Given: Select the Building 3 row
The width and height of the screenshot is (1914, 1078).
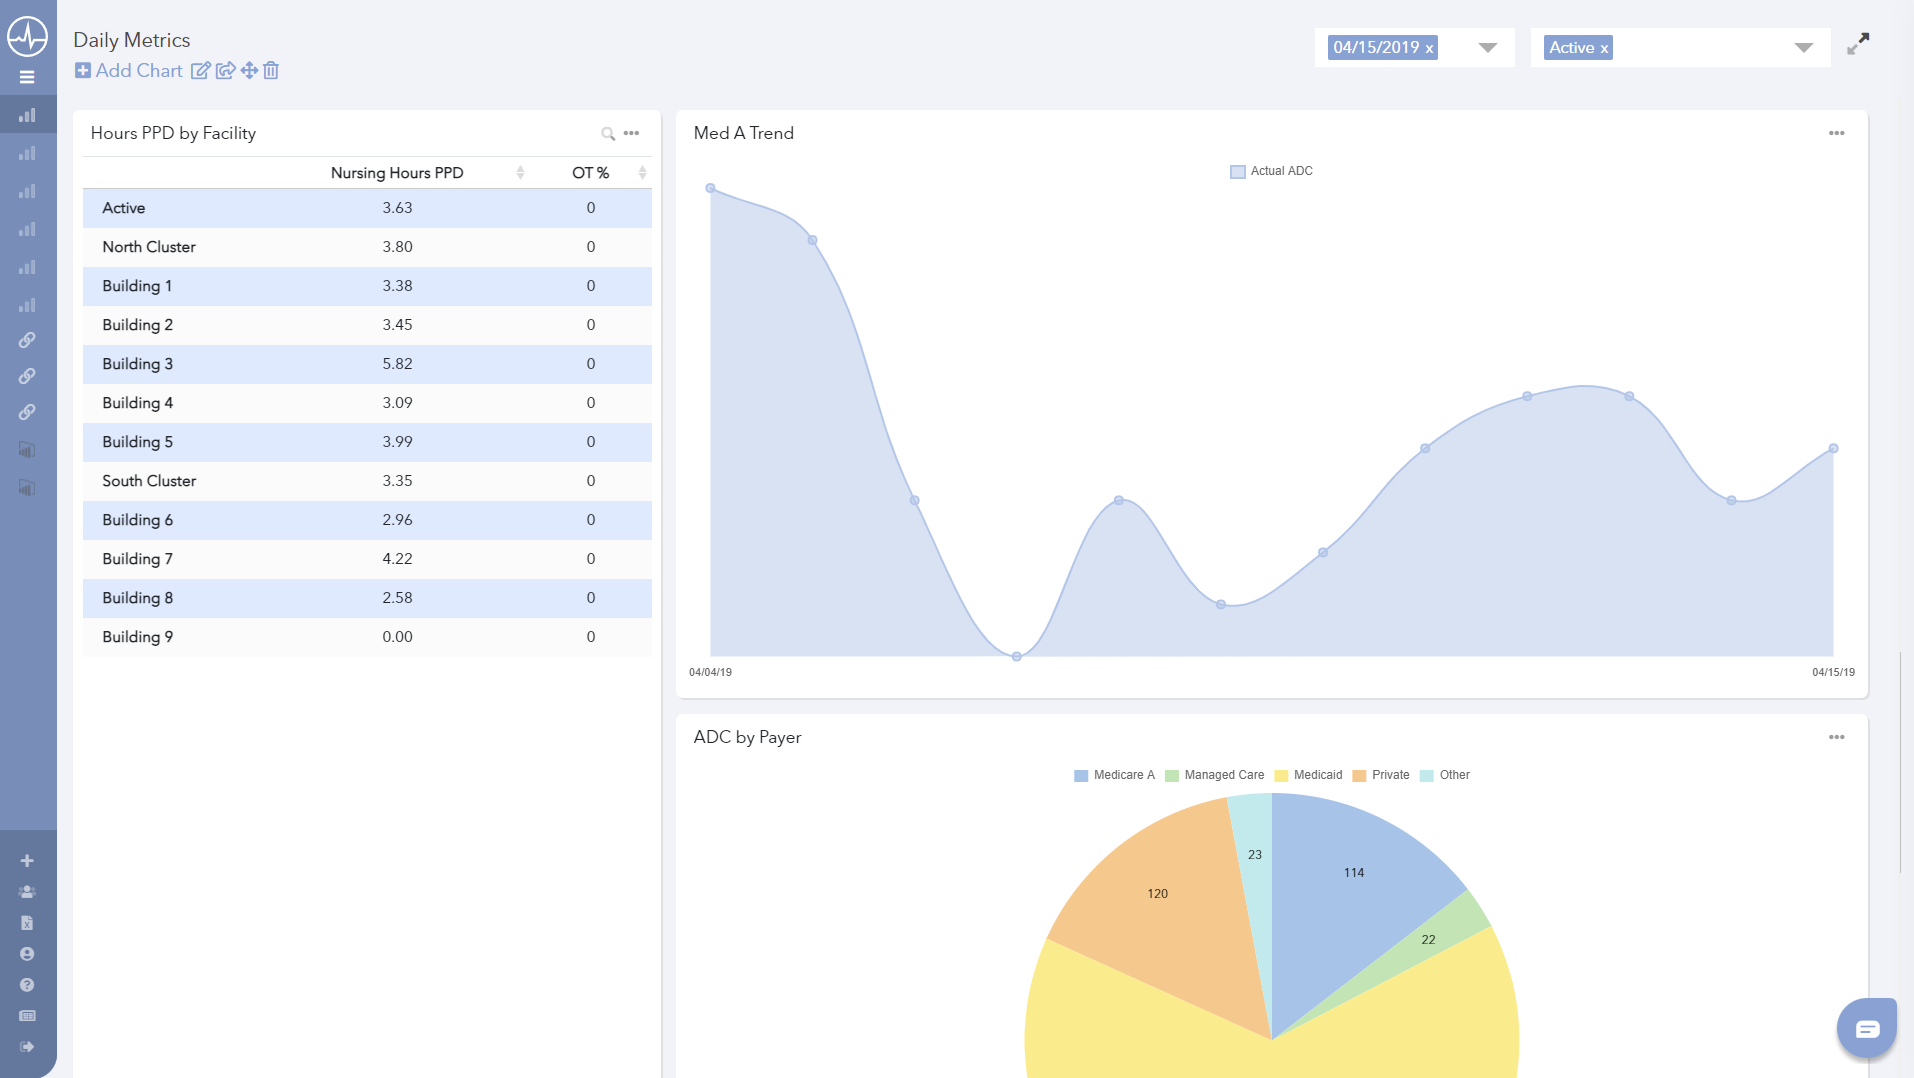Looking at the screenshot, I should pyautogui.click(x=367, y=364).
